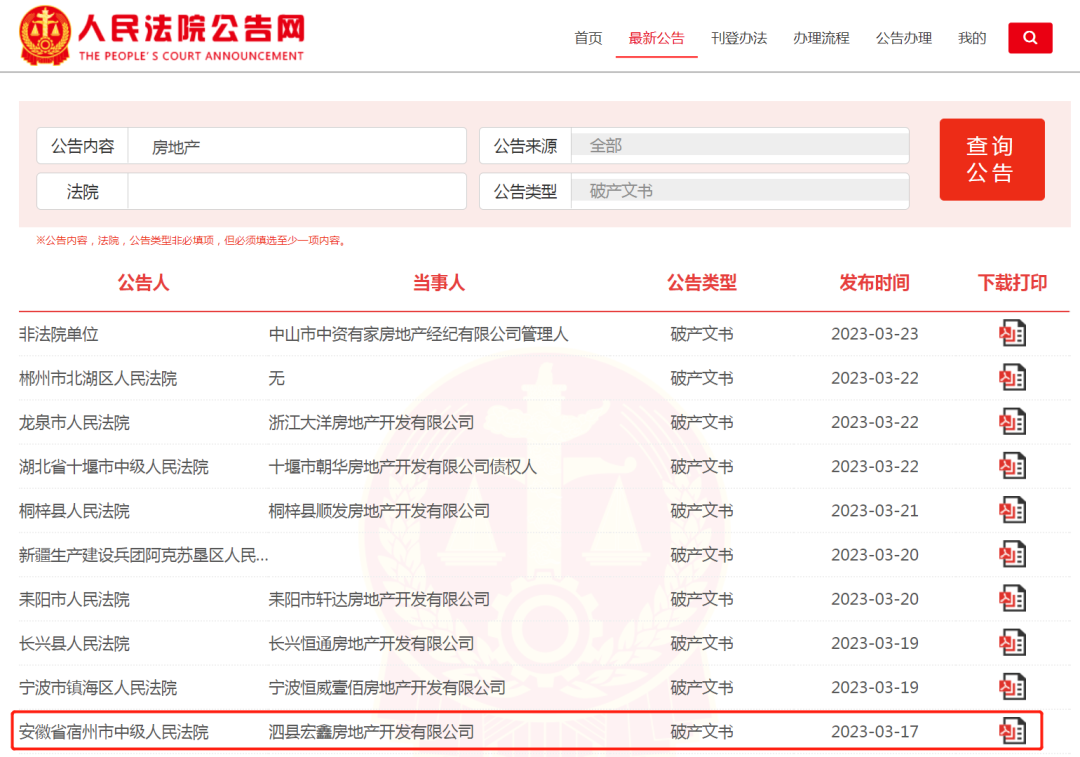The height and width of the screenshot is (757, 1080).
Task: Download PDF for 耒阳市人民法院 row
Action: point(1012,599)
